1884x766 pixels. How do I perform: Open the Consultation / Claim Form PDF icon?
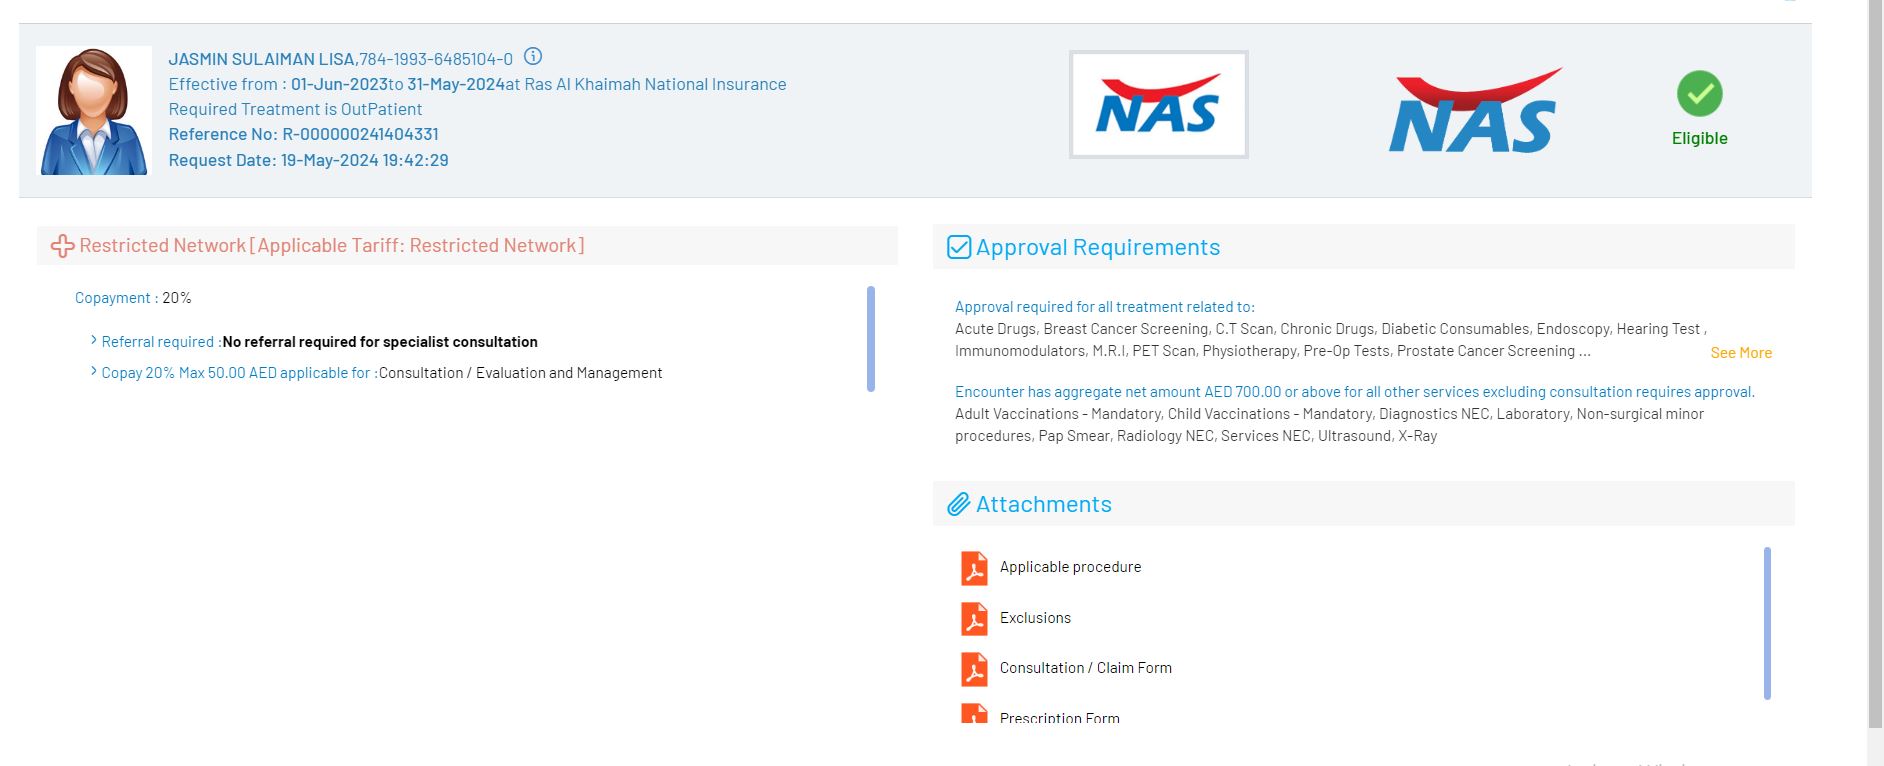(x=974, y=669)
